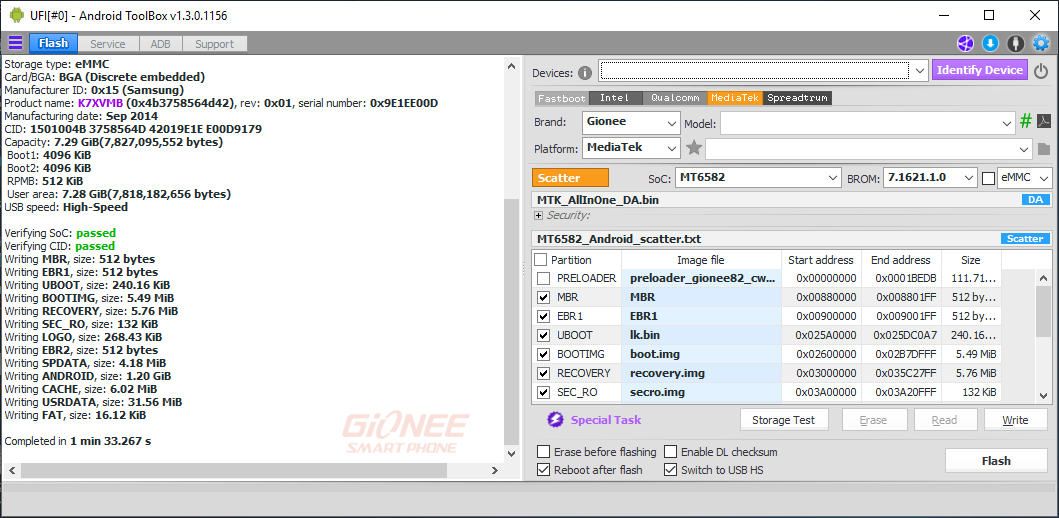Switch to the Flash tab
The image size is (1059, 518).
tap(53, 43)
